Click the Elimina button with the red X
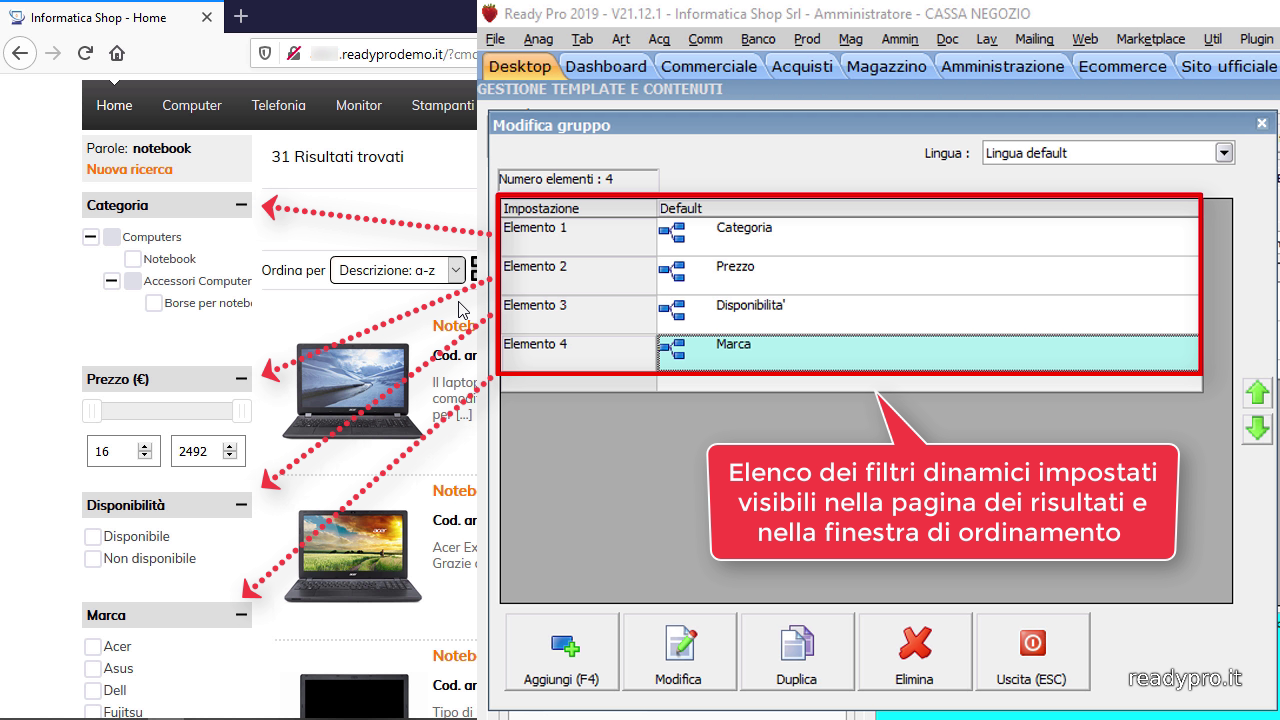This screenshot has width=1280, height=720. 915,652
